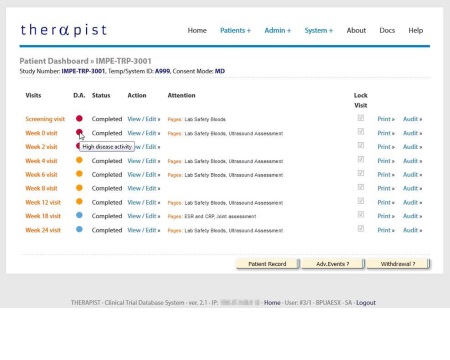Open the Week 24 visit link
Screen dimensions: 450x360
pos(43,230)
